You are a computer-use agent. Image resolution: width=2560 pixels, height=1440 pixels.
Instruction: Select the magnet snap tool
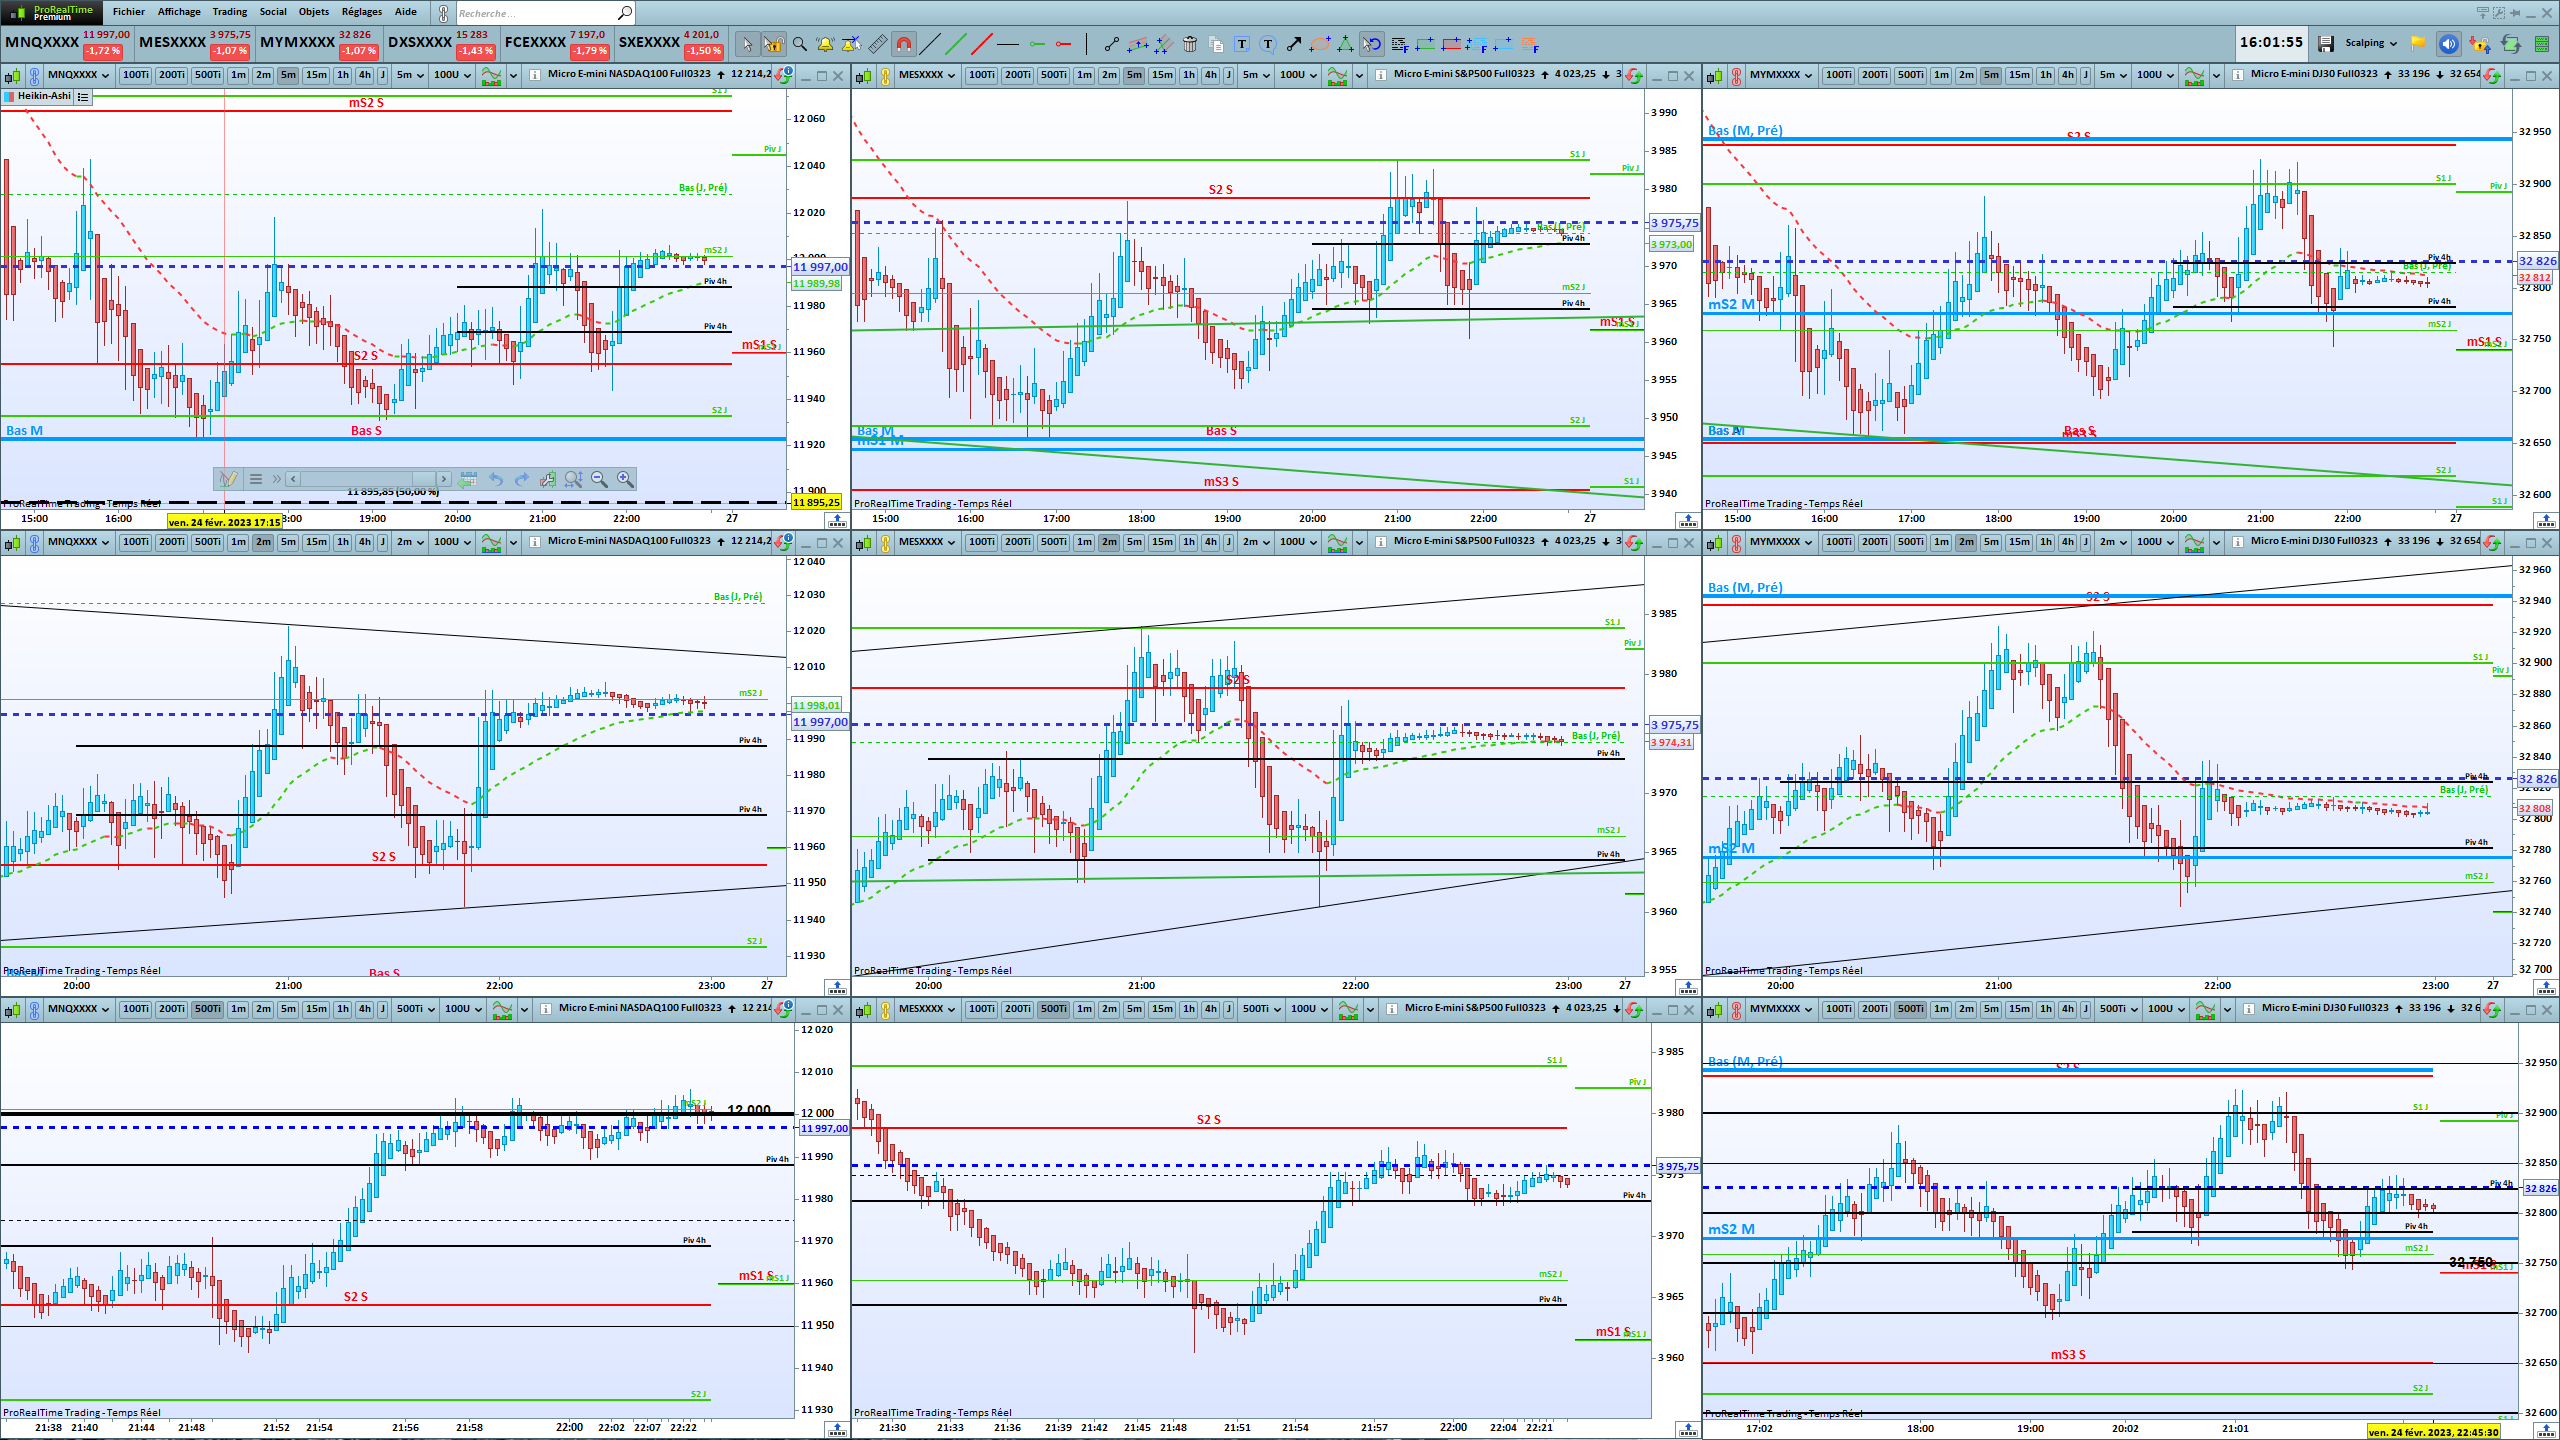[903, 44]
